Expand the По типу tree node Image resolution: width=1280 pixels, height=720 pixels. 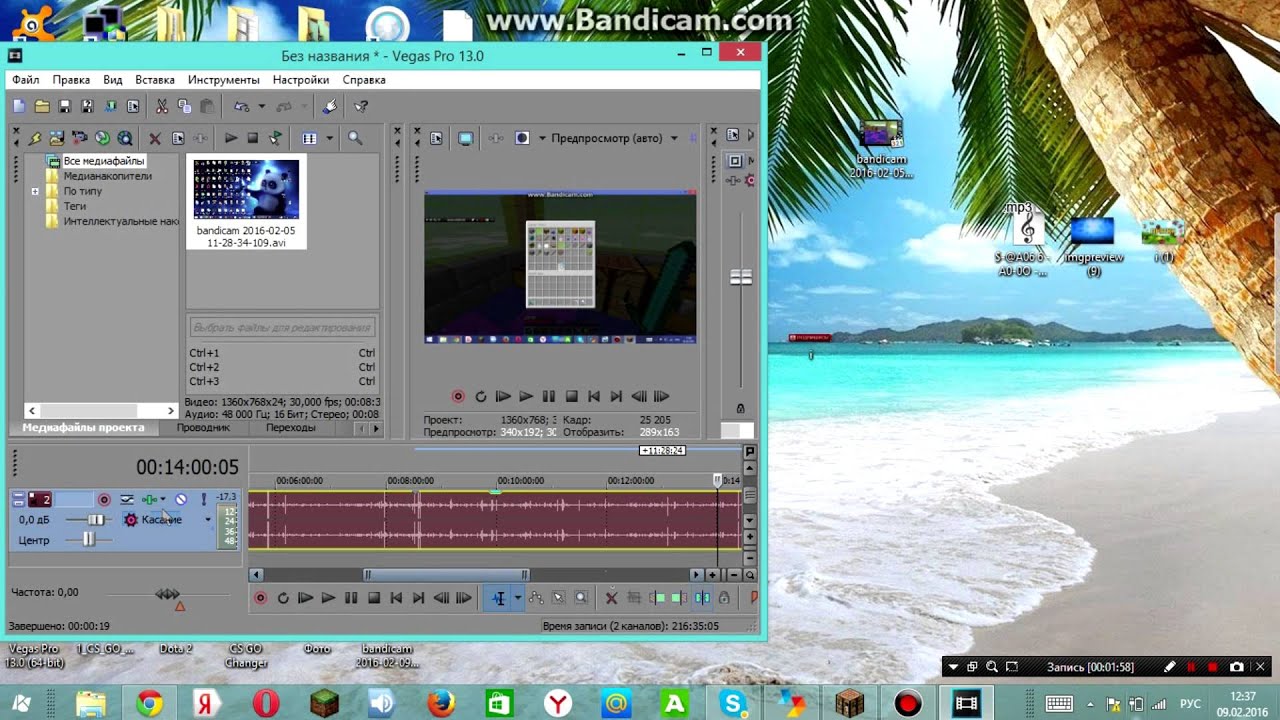(x=35, y=191)
